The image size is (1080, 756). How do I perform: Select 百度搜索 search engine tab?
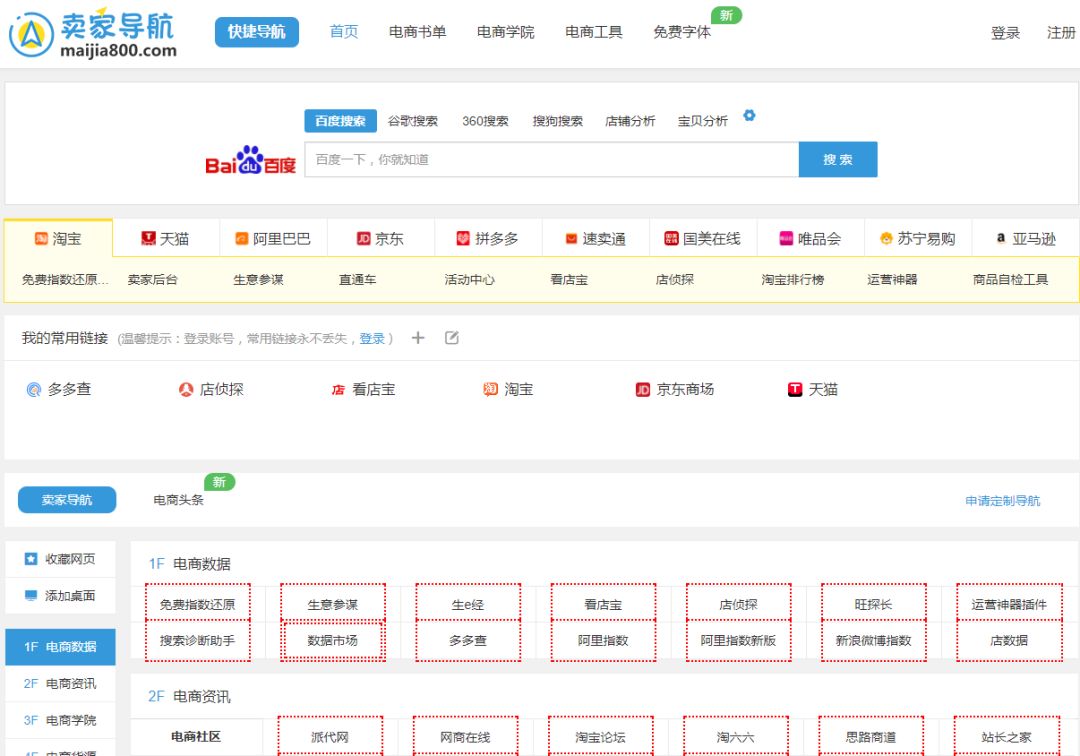coord(340,121)
